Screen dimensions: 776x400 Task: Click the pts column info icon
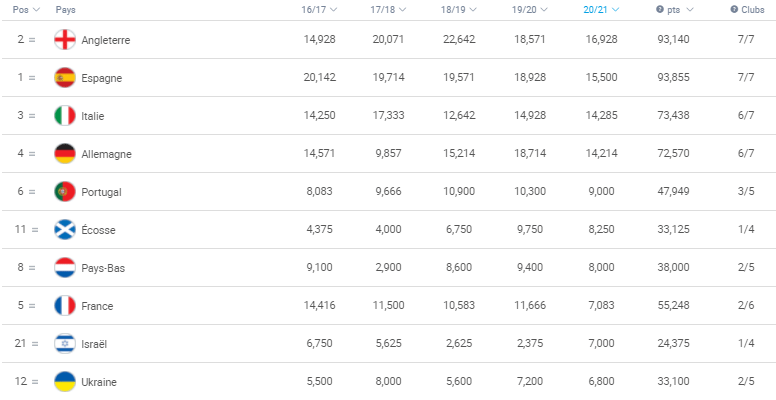[x=660, y=9]
